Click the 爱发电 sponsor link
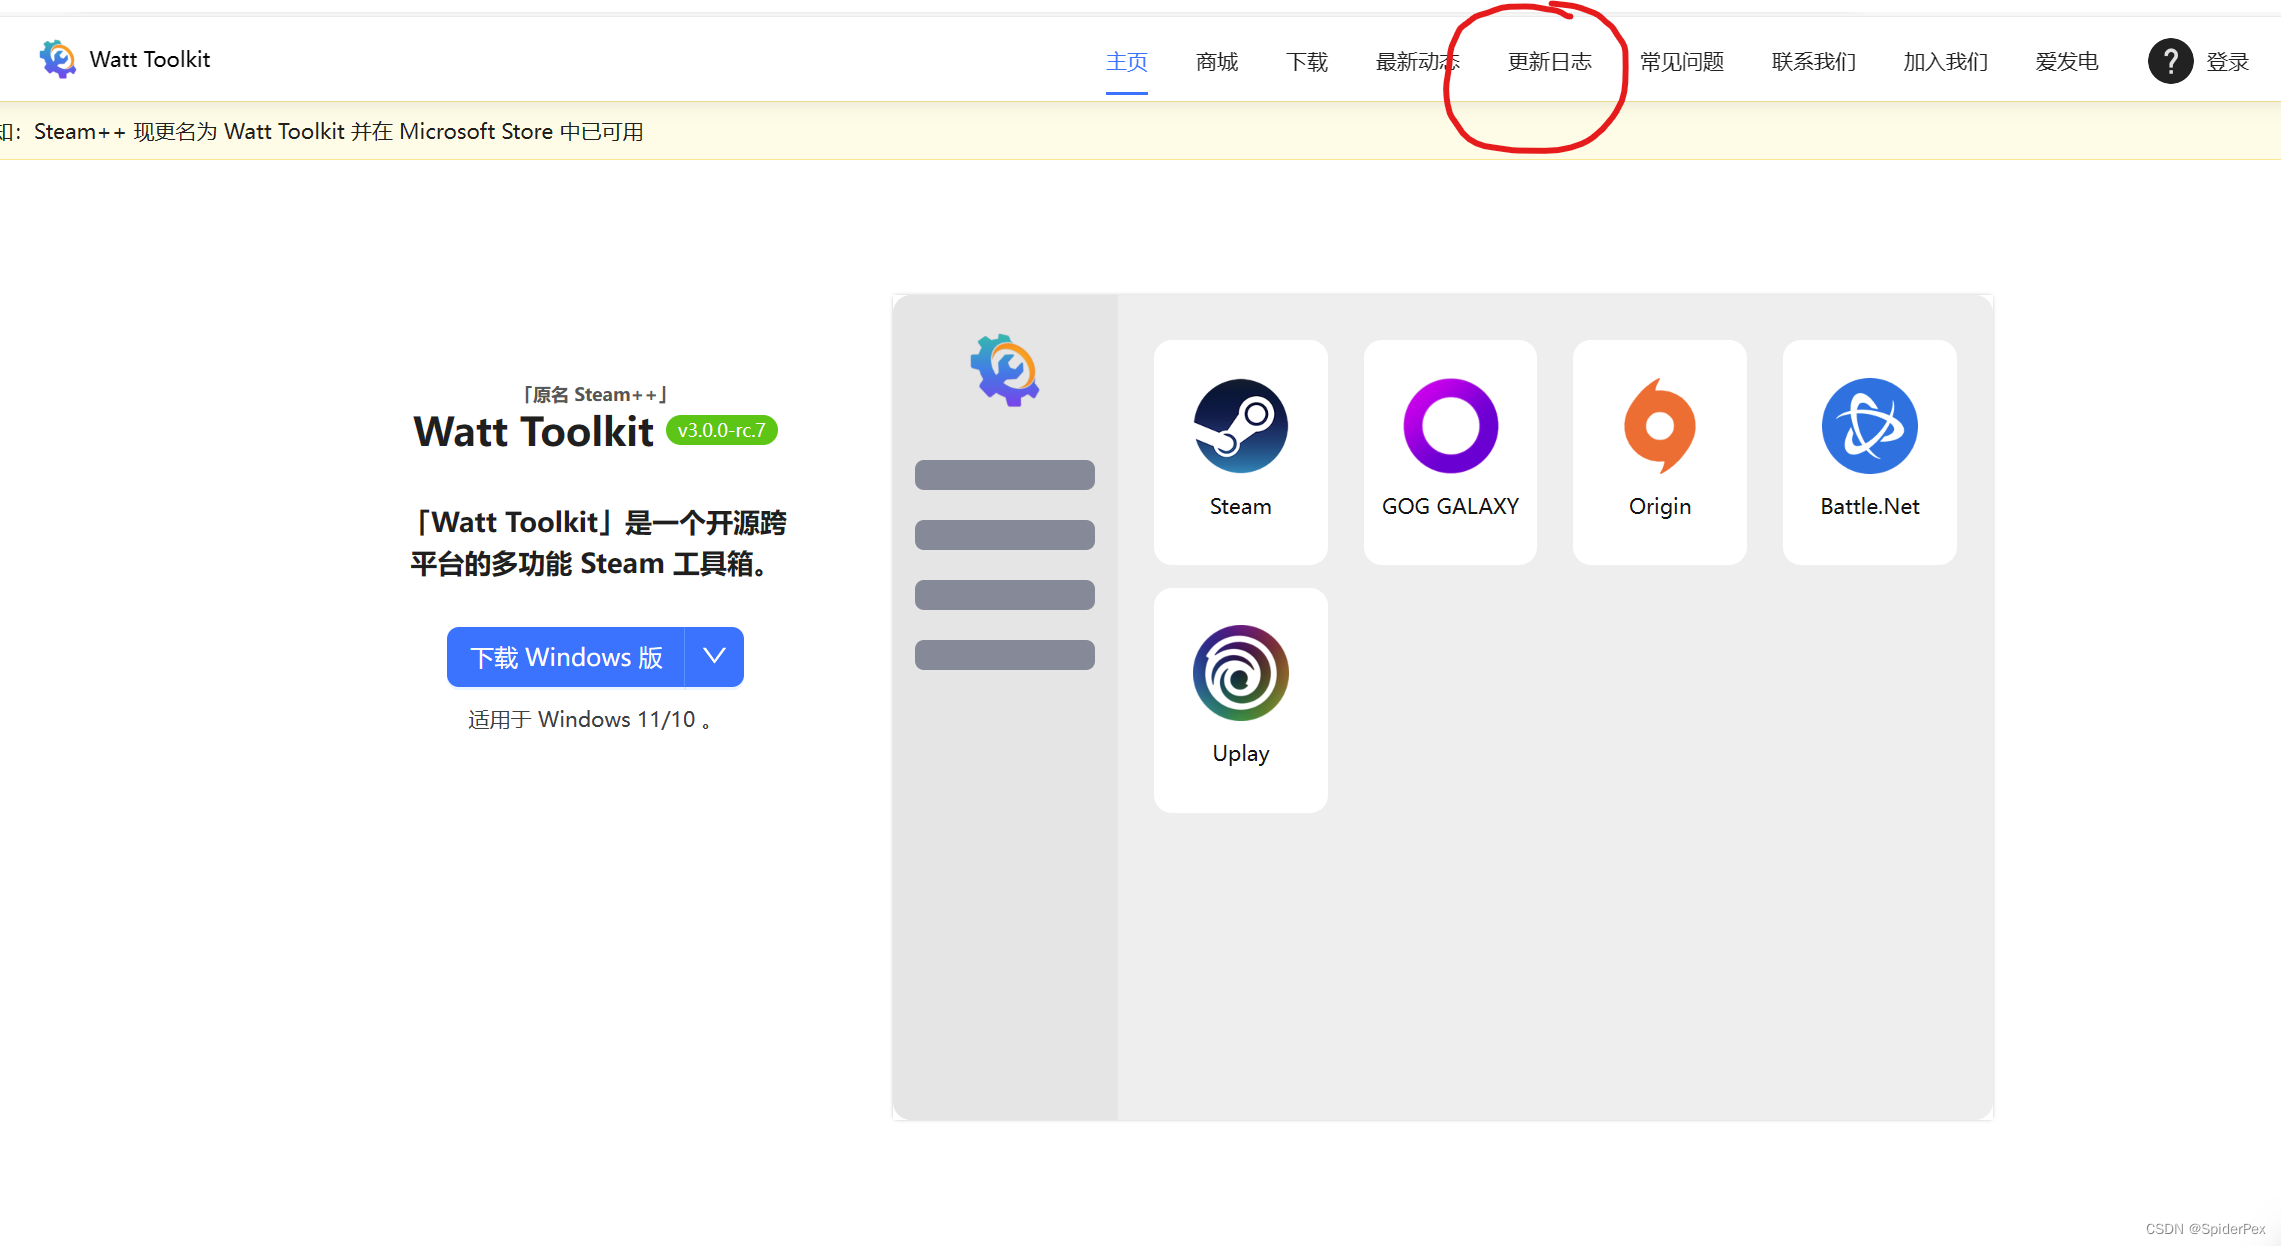 click(x=2066, y=61)
